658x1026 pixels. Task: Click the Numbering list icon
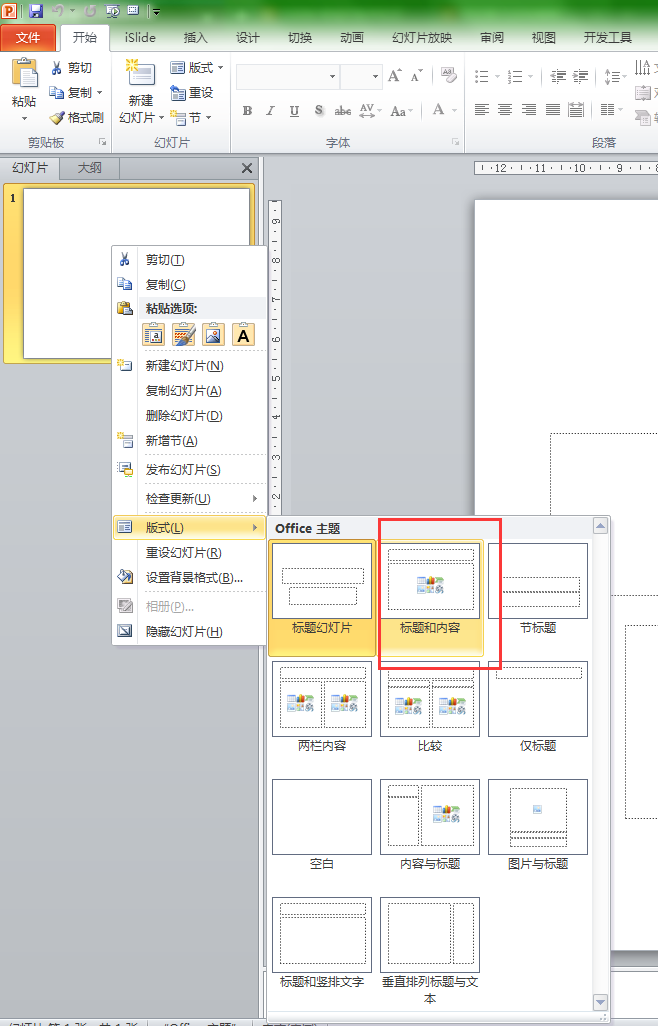pyautogui.click(x=515, y=77)
